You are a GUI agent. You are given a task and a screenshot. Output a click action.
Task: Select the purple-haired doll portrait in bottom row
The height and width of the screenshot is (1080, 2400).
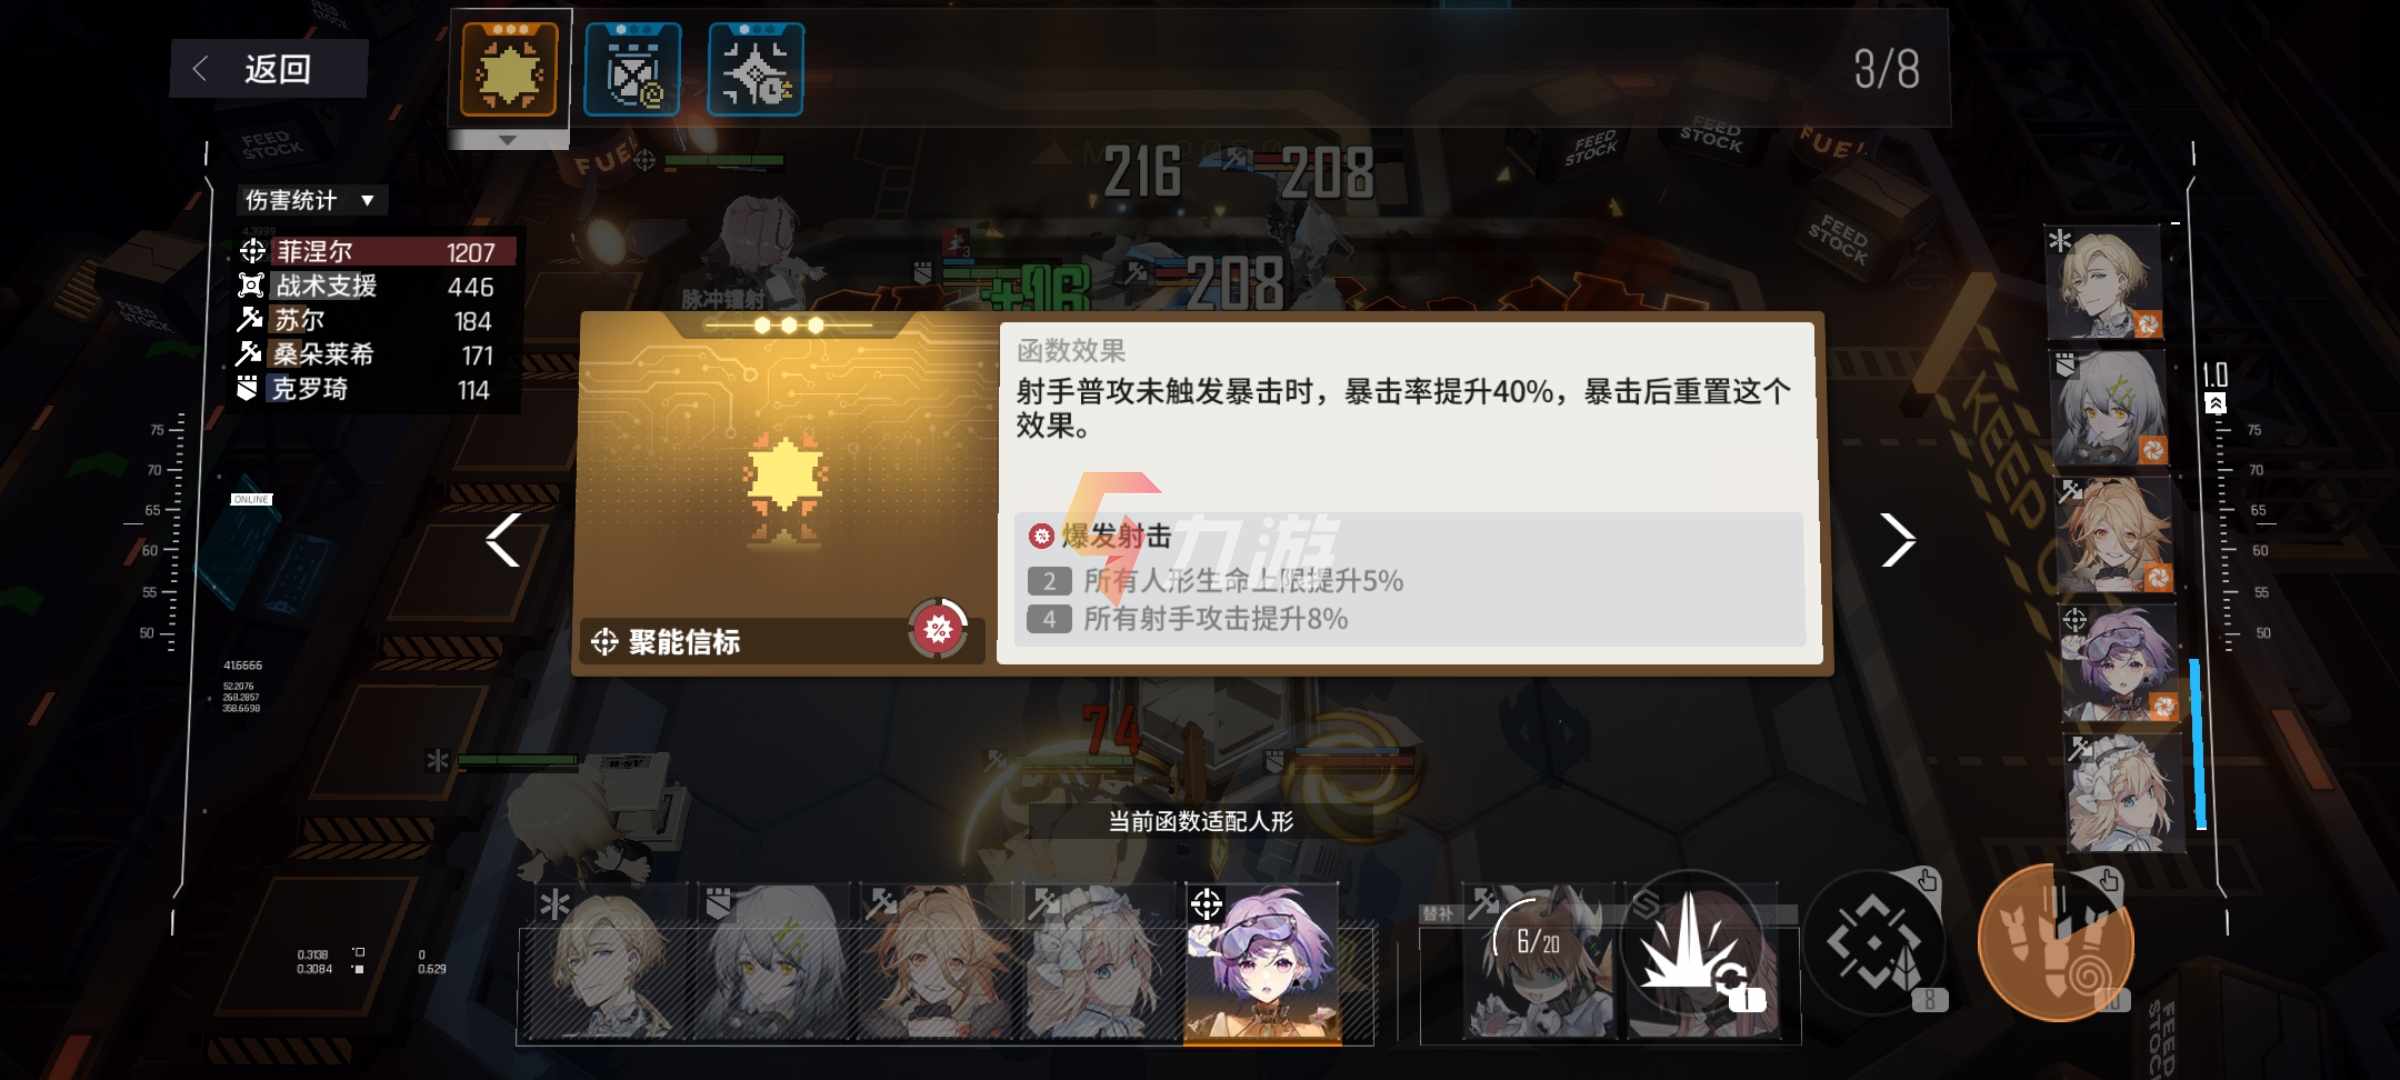(x=1262, y=964)
